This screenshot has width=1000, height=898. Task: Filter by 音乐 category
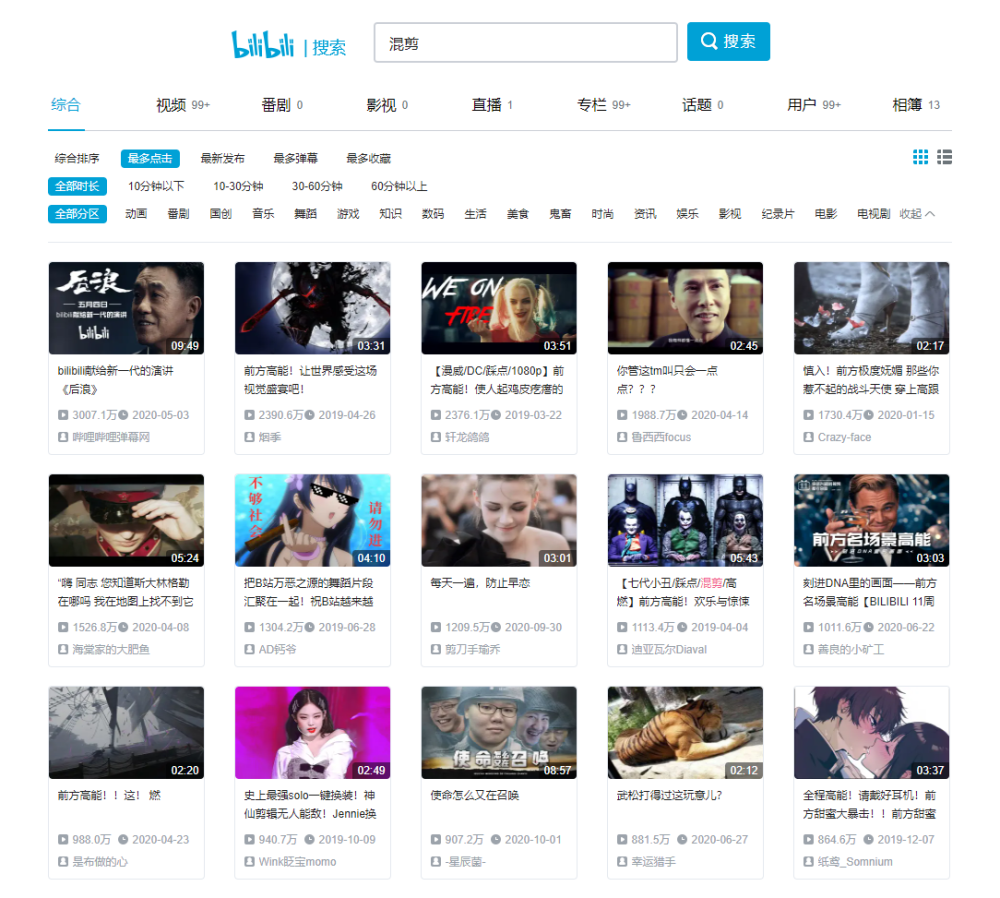tap(263, 214)
